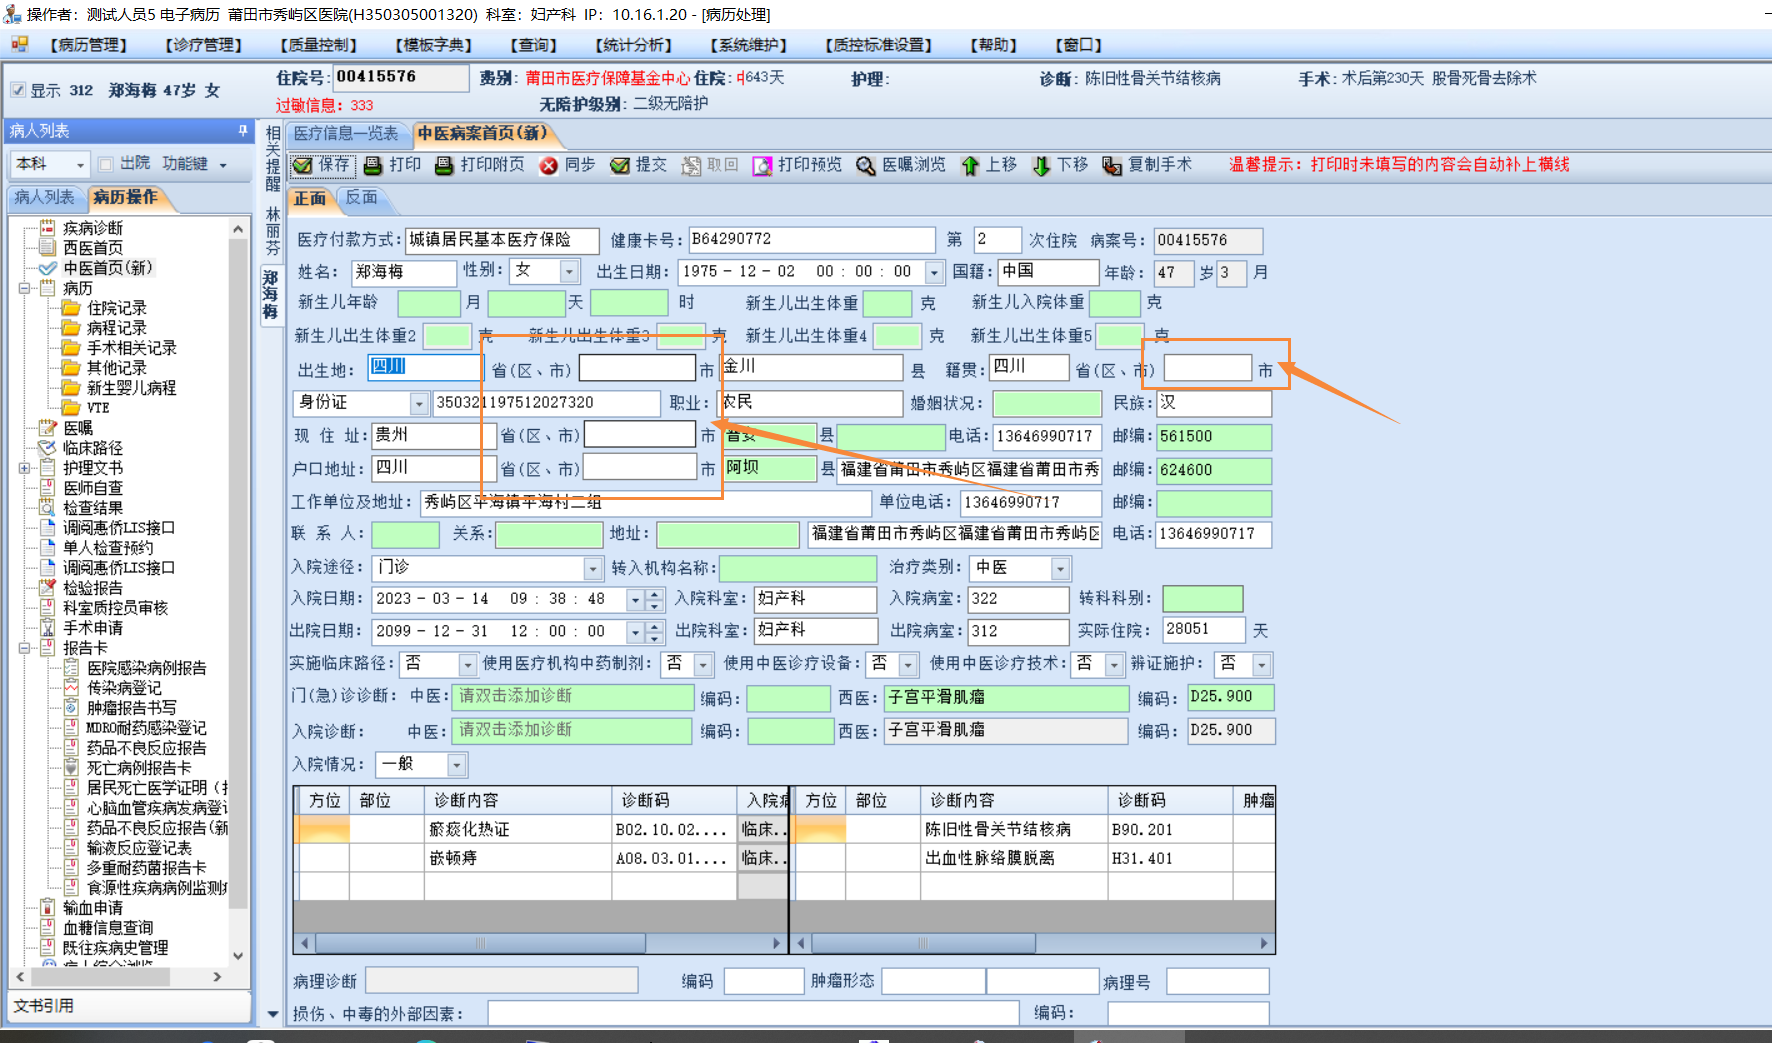Click the 医嘱 notepad icon in tree
The height and width of the screenshot is (1043, 1772).
tap(47, 428)
